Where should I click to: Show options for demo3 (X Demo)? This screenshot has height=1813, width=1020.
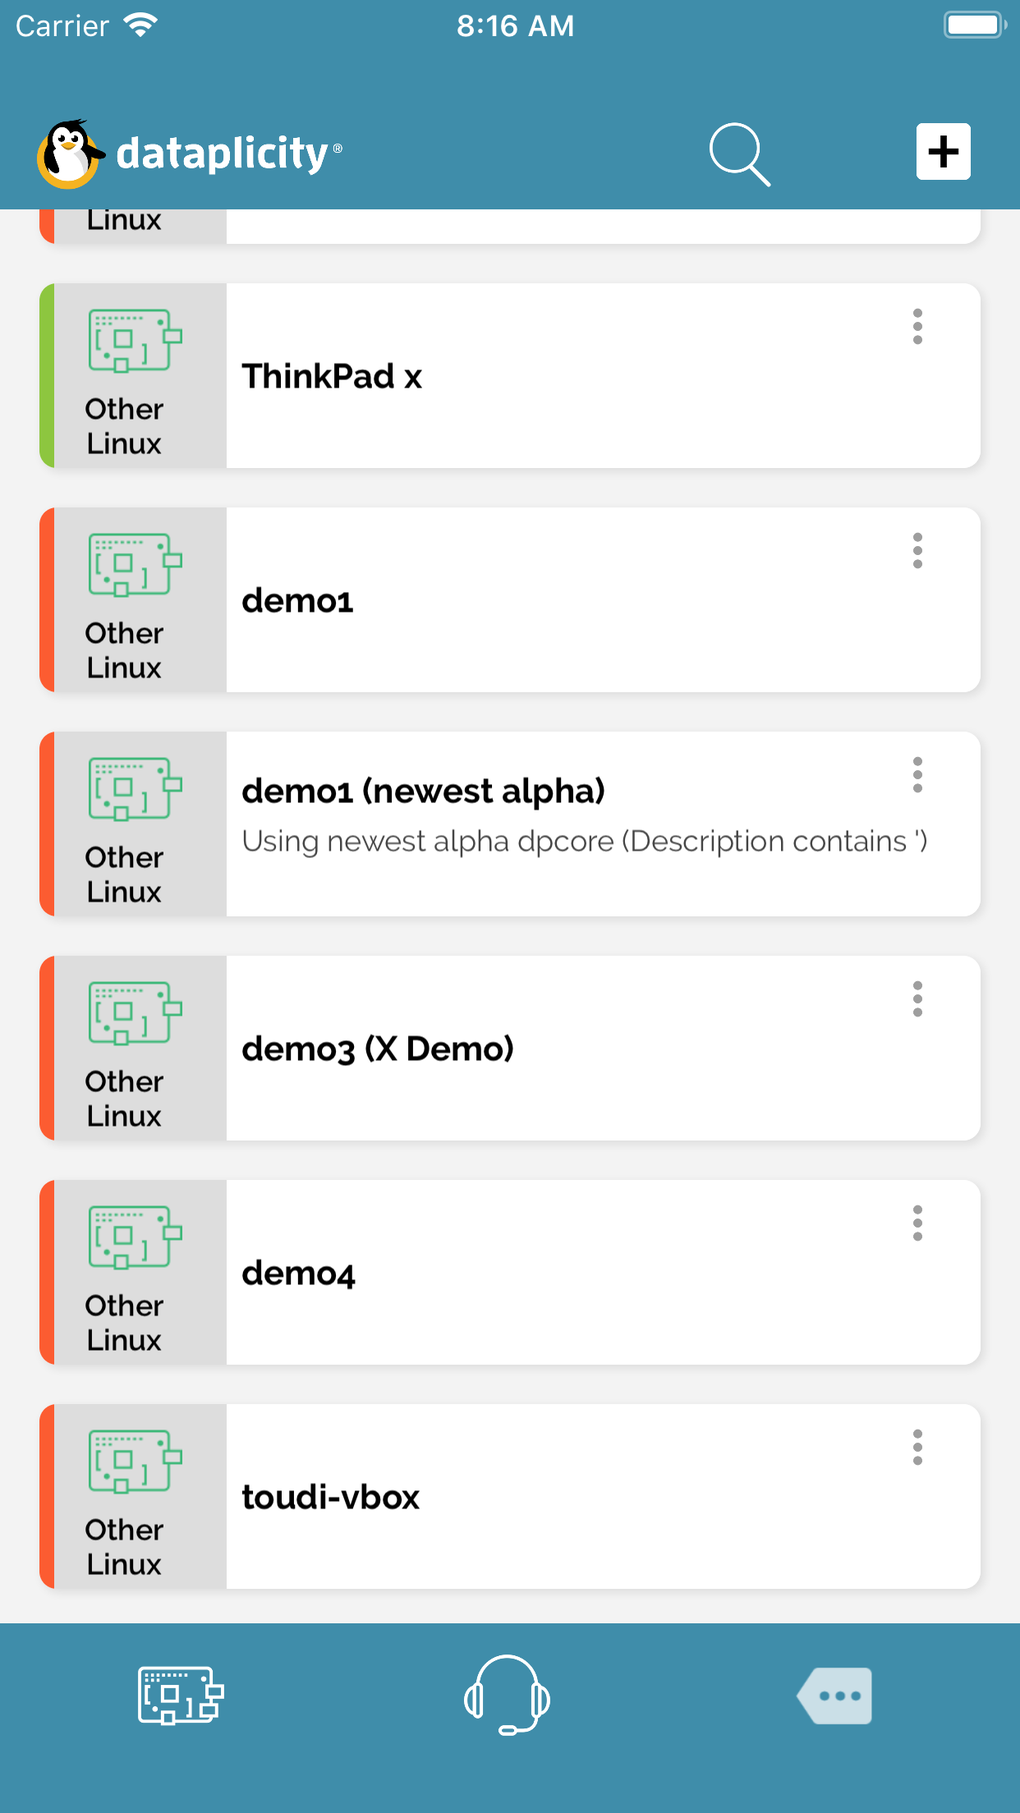pyautogui.click(x=917, y=999)
